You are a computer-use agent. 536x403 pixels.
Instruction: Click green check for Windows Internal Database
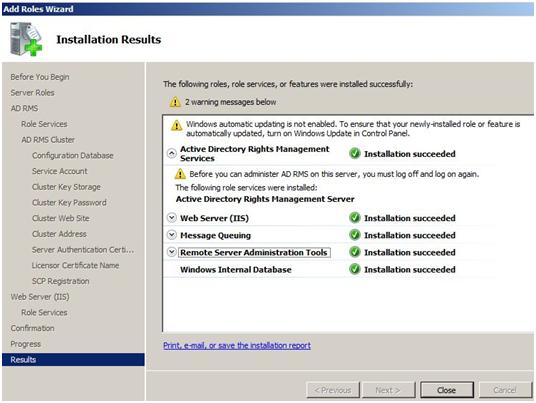(x=355, y=269)
